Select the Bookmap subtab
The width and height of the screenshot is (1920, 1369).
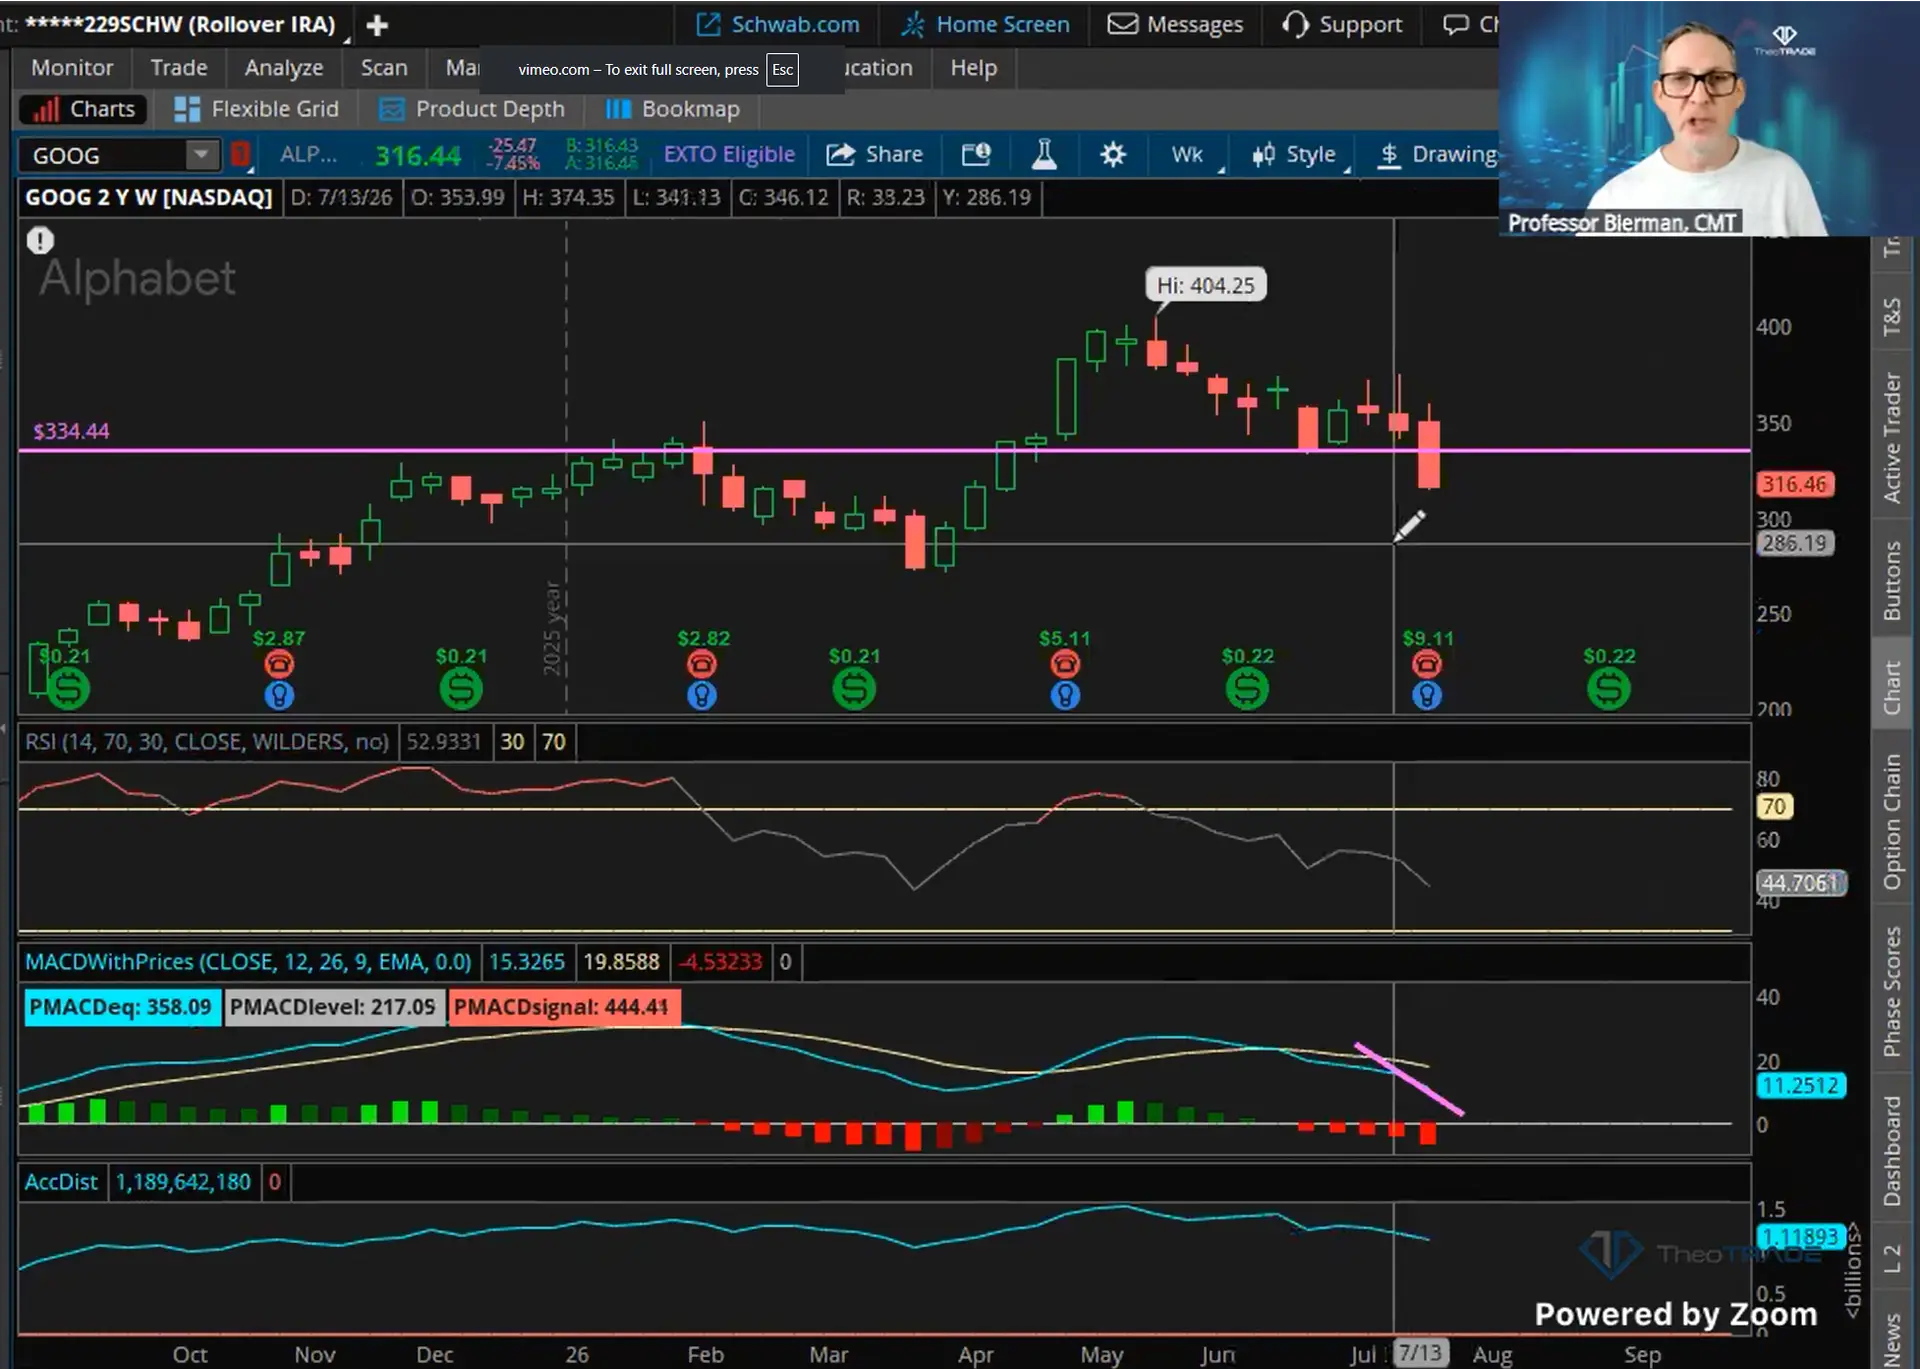click(x=673, y=109)
